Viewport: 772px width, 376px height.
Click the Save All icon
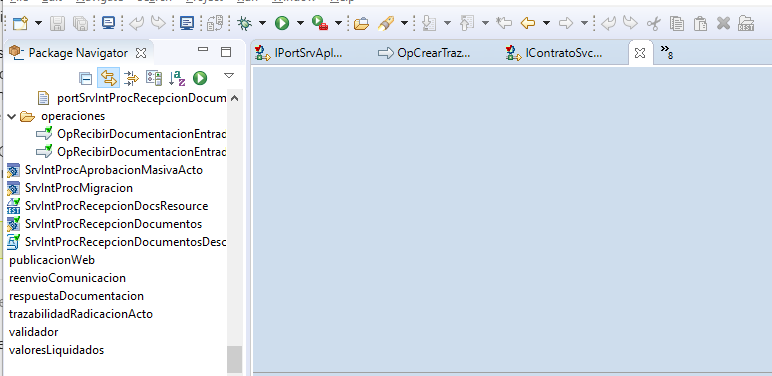pos(80,23)
